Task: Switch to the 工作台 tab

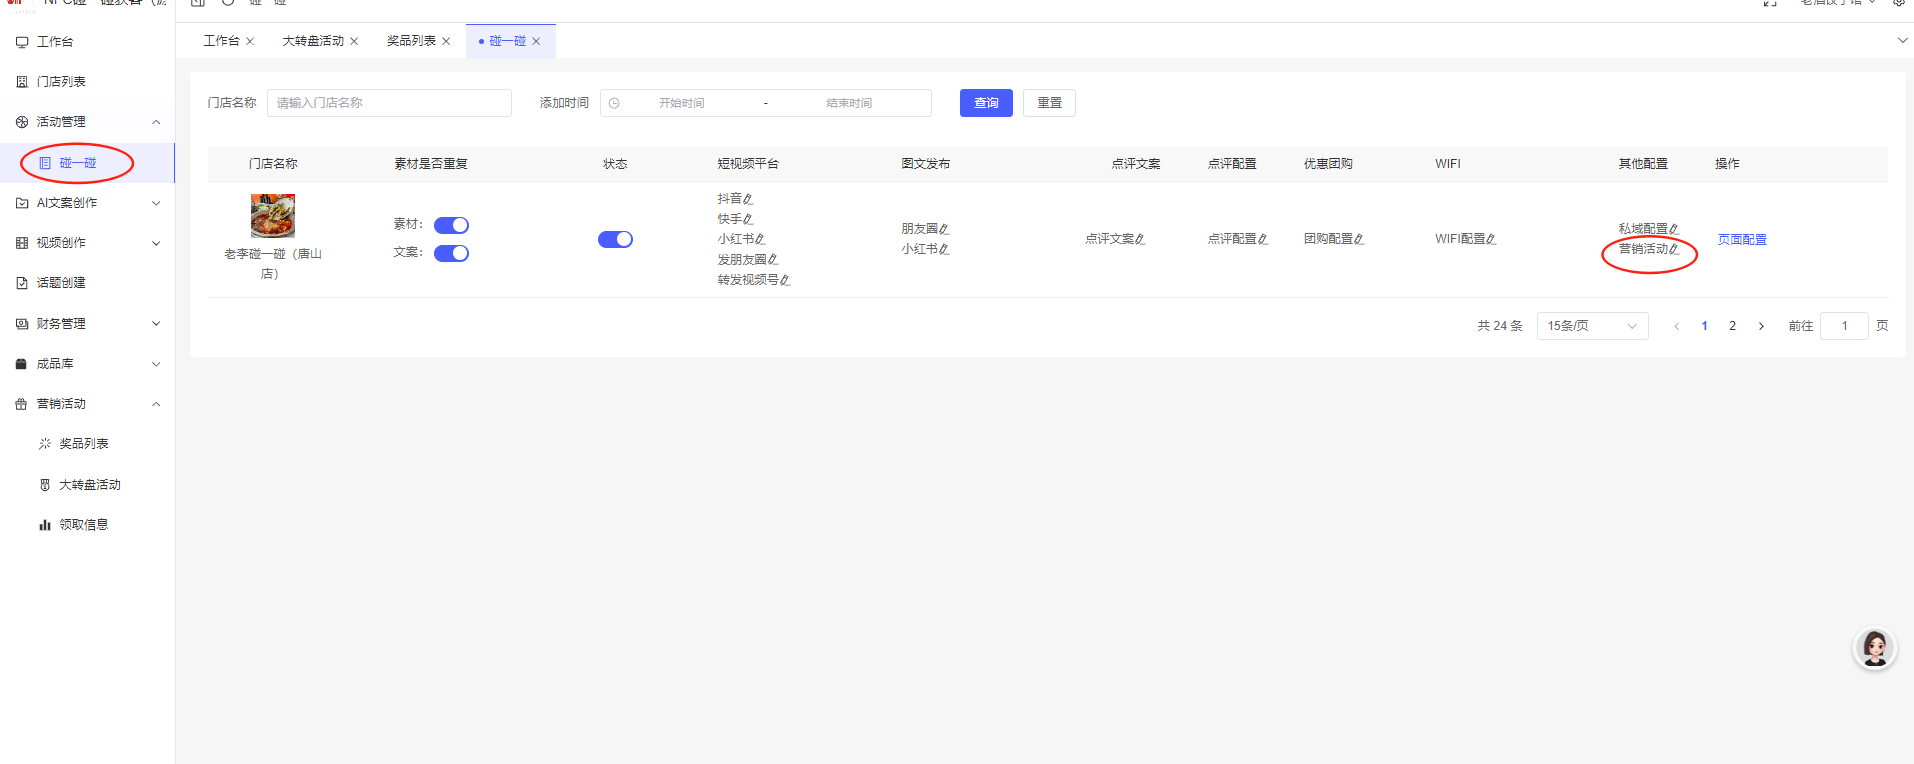Action: pyautogui.click(x=221, y=41)
